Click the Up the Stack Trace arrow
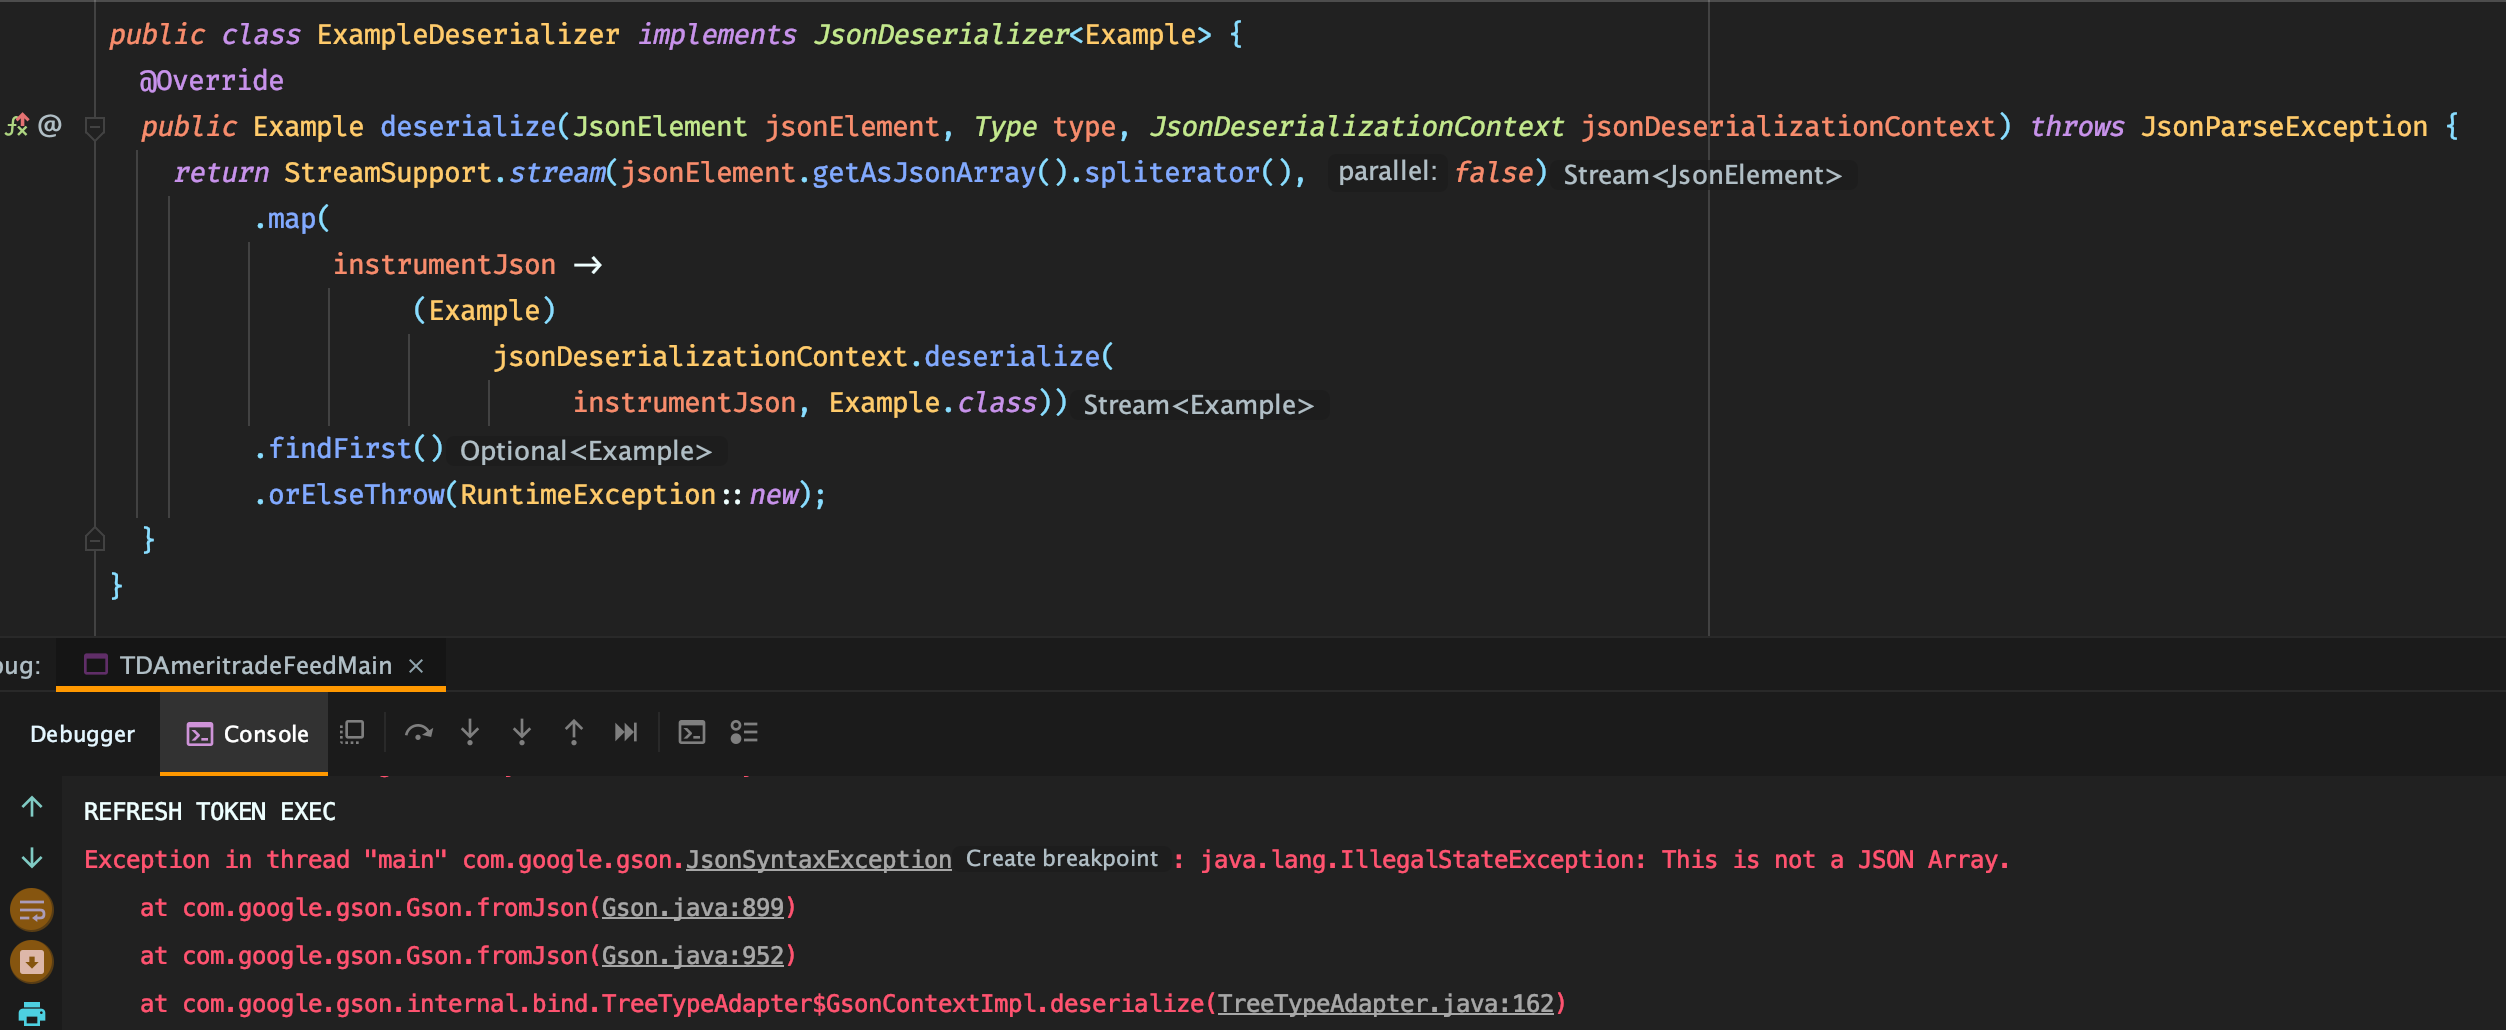Viewport: 2506px width, 1030px height. [x=31, y=807]
